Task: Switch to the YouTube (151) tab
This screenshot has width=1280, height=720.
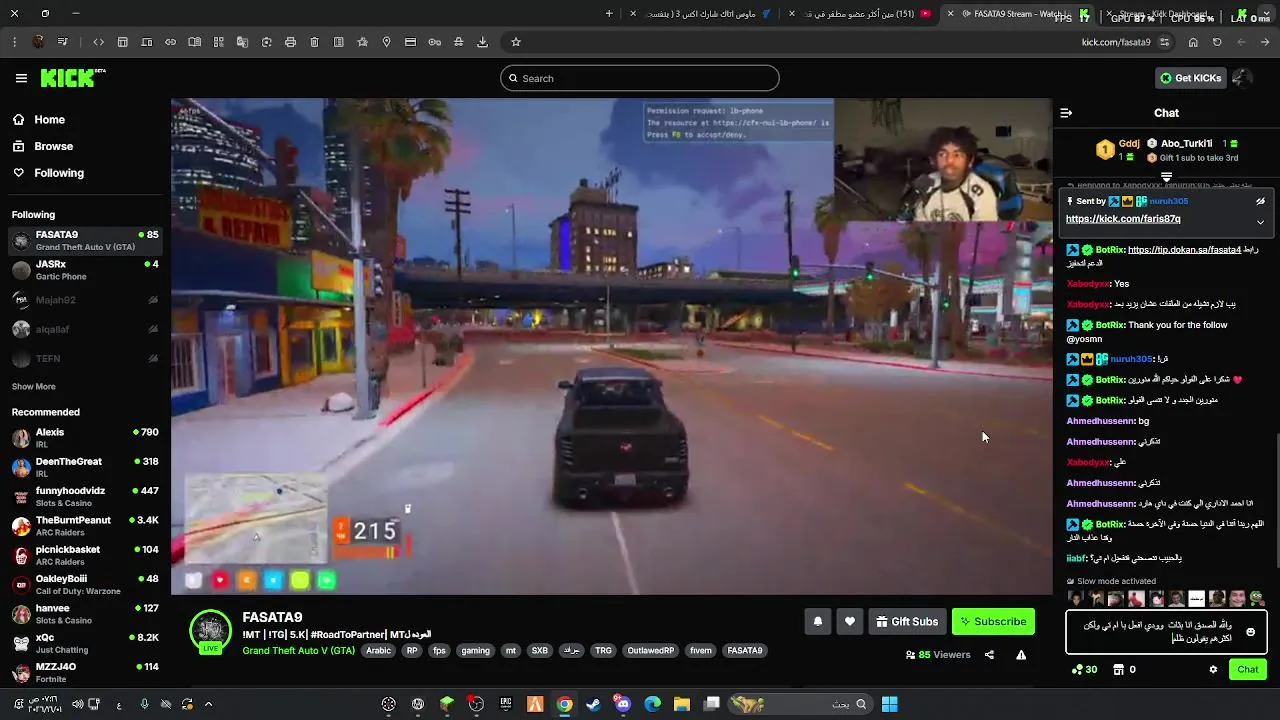Action: click(x=862, y=14)
